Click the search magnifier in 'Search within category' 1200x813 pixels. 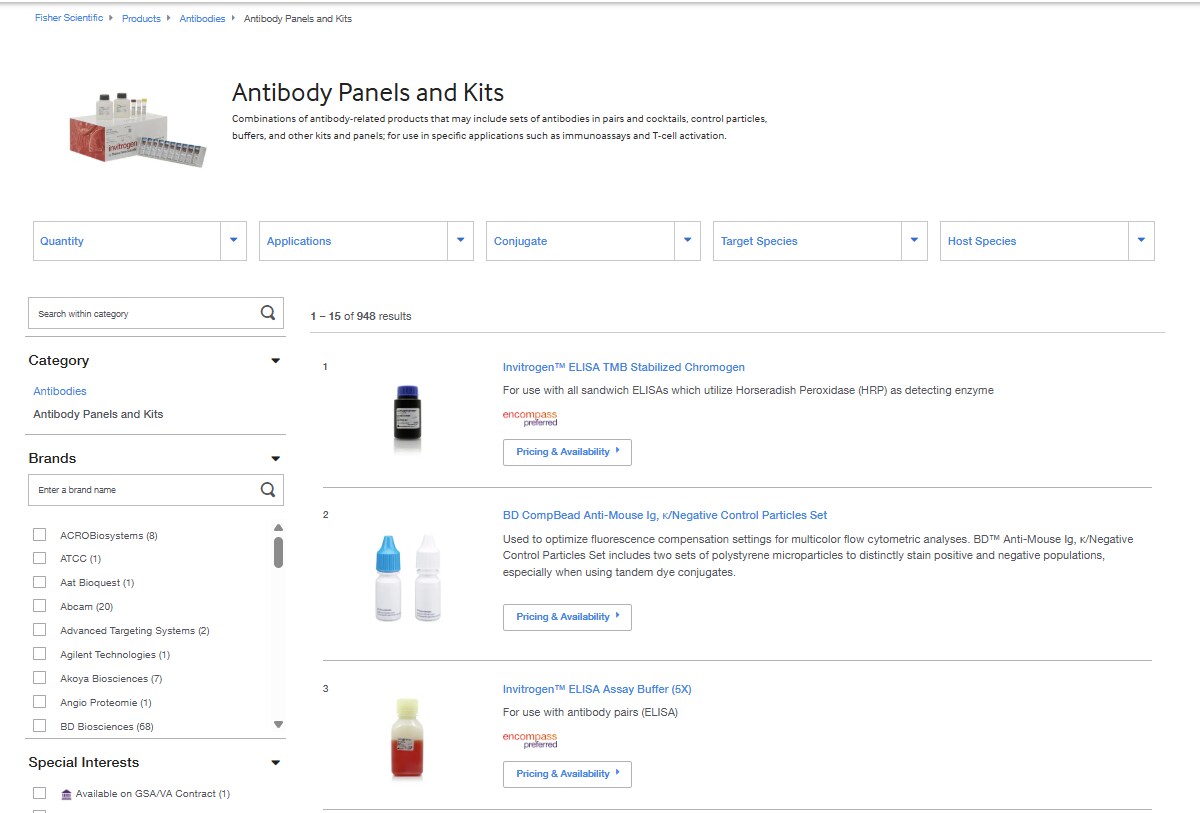[x=267, y=312]
